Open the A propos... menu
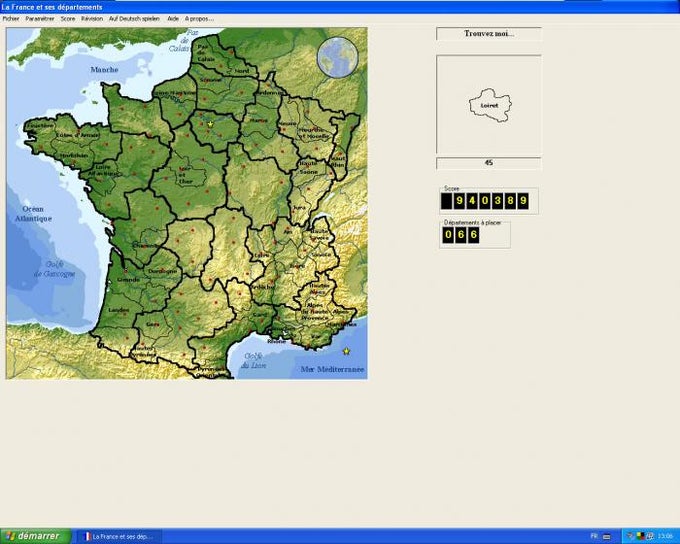The height and width of the screenshot is (544, 680). [199, 19]
